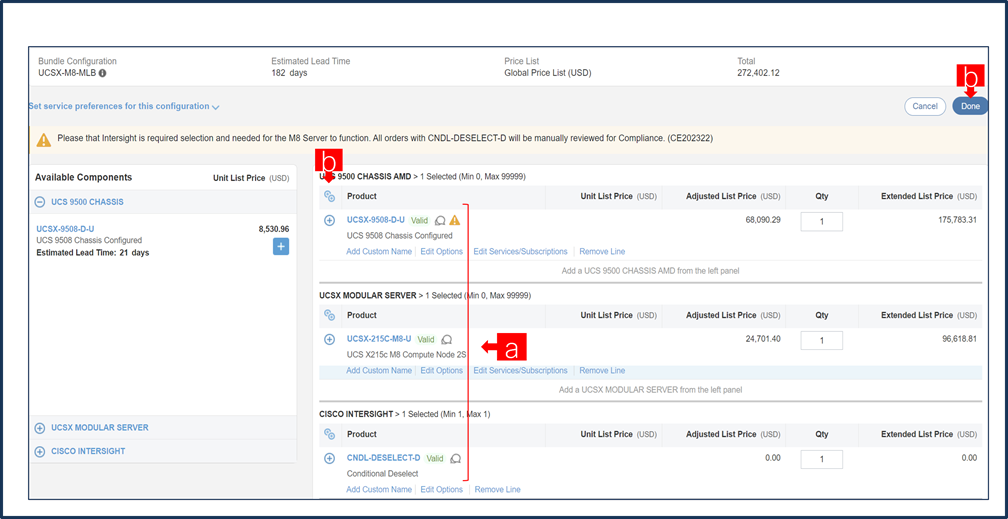
Task: Click the support headset icon beside UCSX-9508-D-U
Action: (x=440, y=221)
